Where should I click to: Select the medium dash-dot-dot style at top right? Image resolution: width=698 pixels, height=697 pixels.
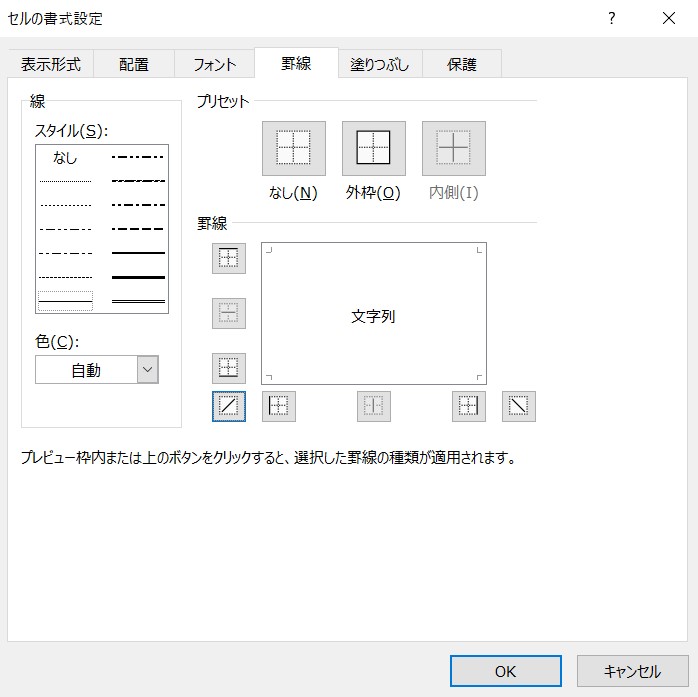tap(138, 157)
